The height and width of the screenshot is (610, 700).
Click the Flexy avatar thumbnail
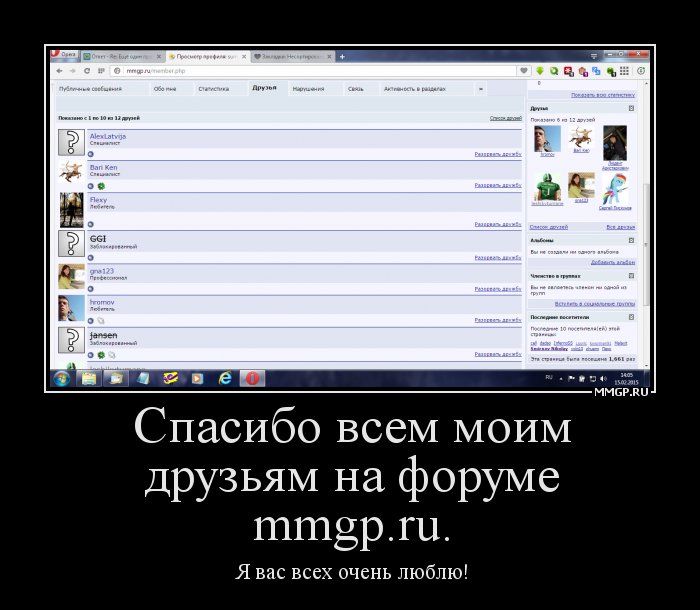71,210
